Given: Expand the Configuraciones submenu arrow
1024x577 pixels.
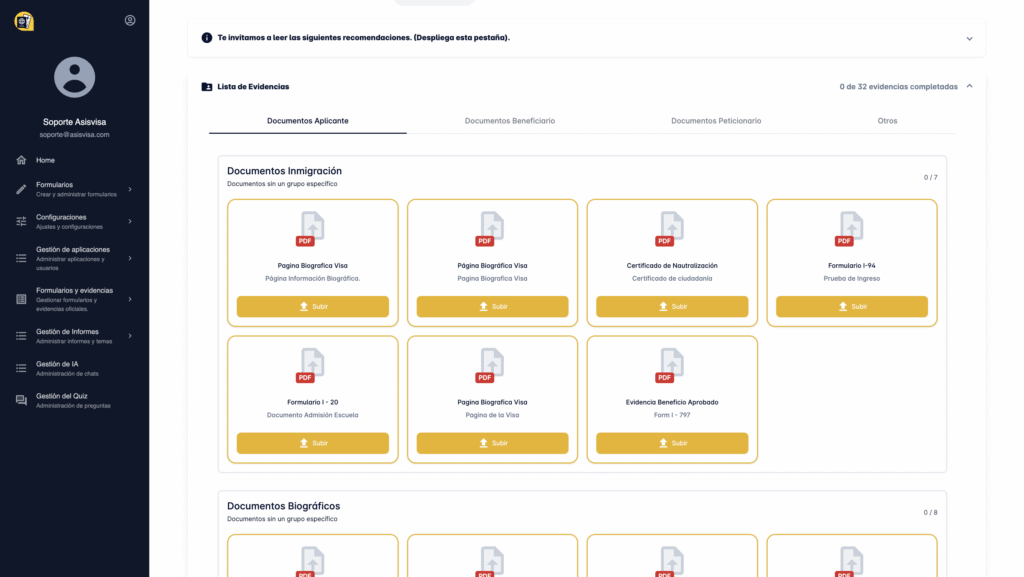Looking at the screenshot, I should coord(130,221).
